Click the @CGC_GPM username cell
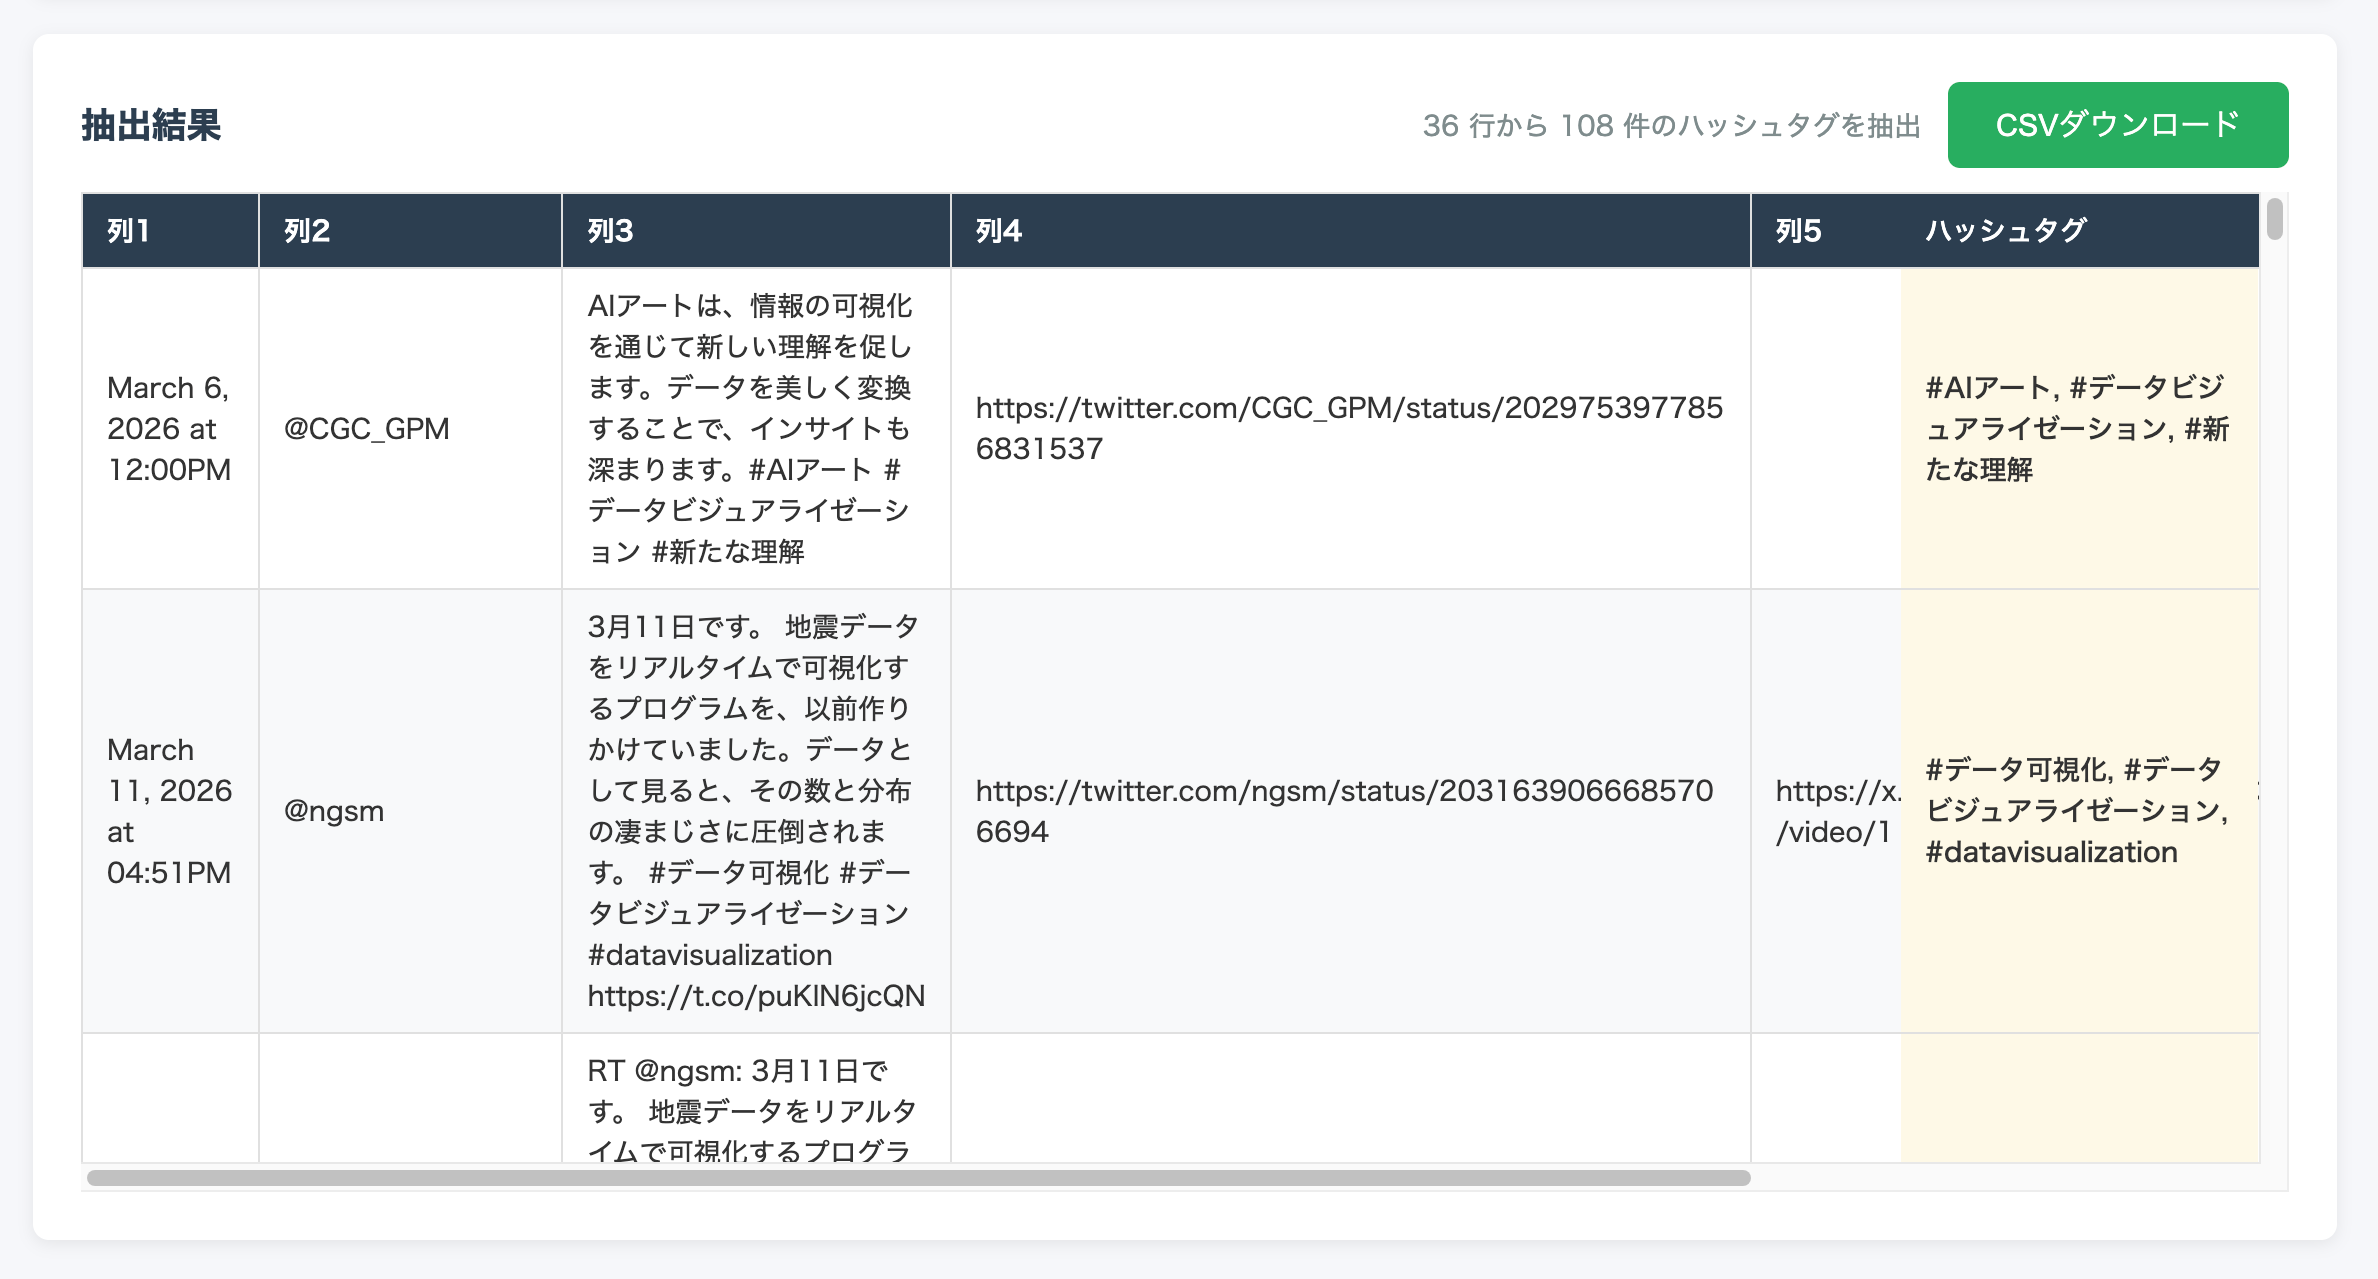The height and width of the screenshot is (1279, 2378). point(366,429)
